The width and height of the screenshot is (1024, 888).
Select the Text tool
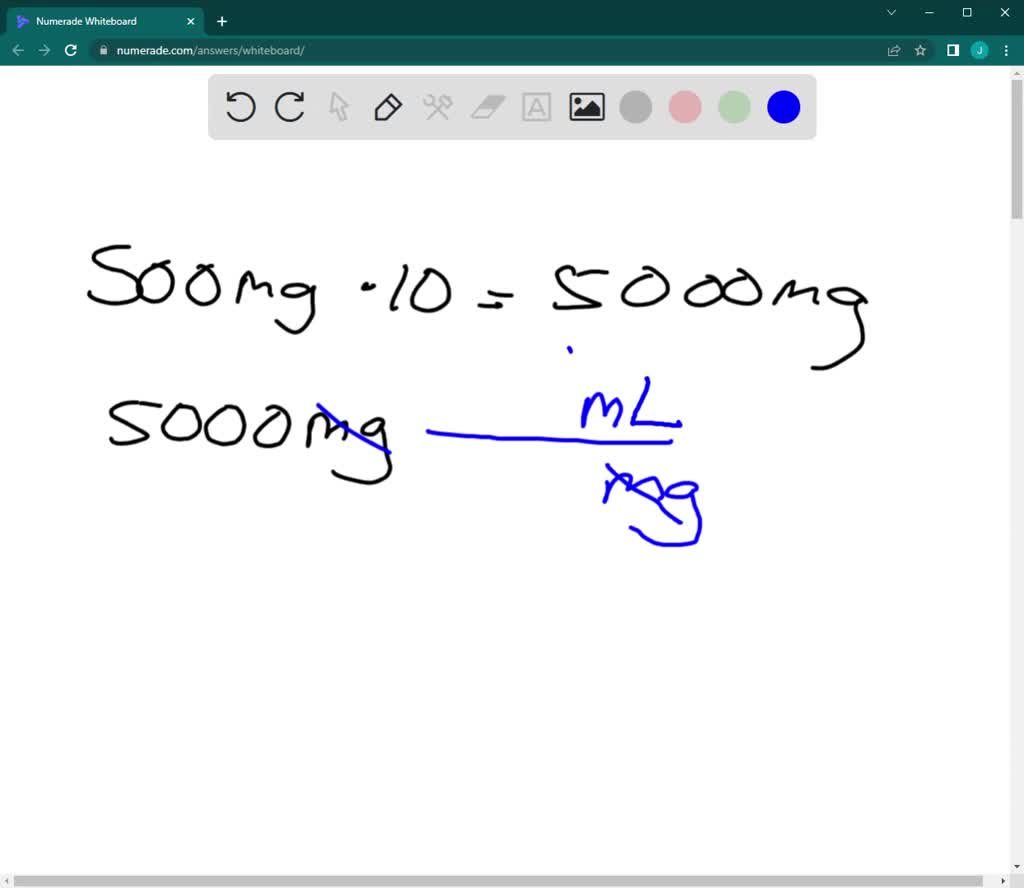(537, 107)
